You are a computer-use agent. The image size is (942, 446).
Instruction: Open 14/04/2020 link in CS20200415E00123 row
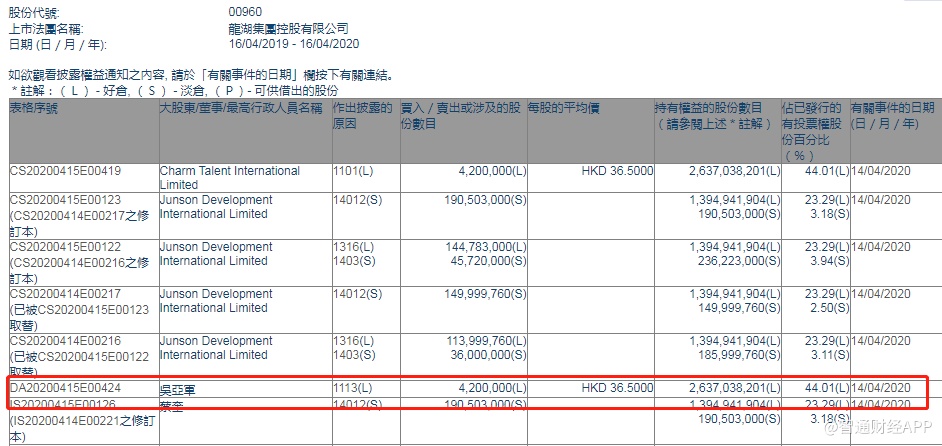coord(881,200)
